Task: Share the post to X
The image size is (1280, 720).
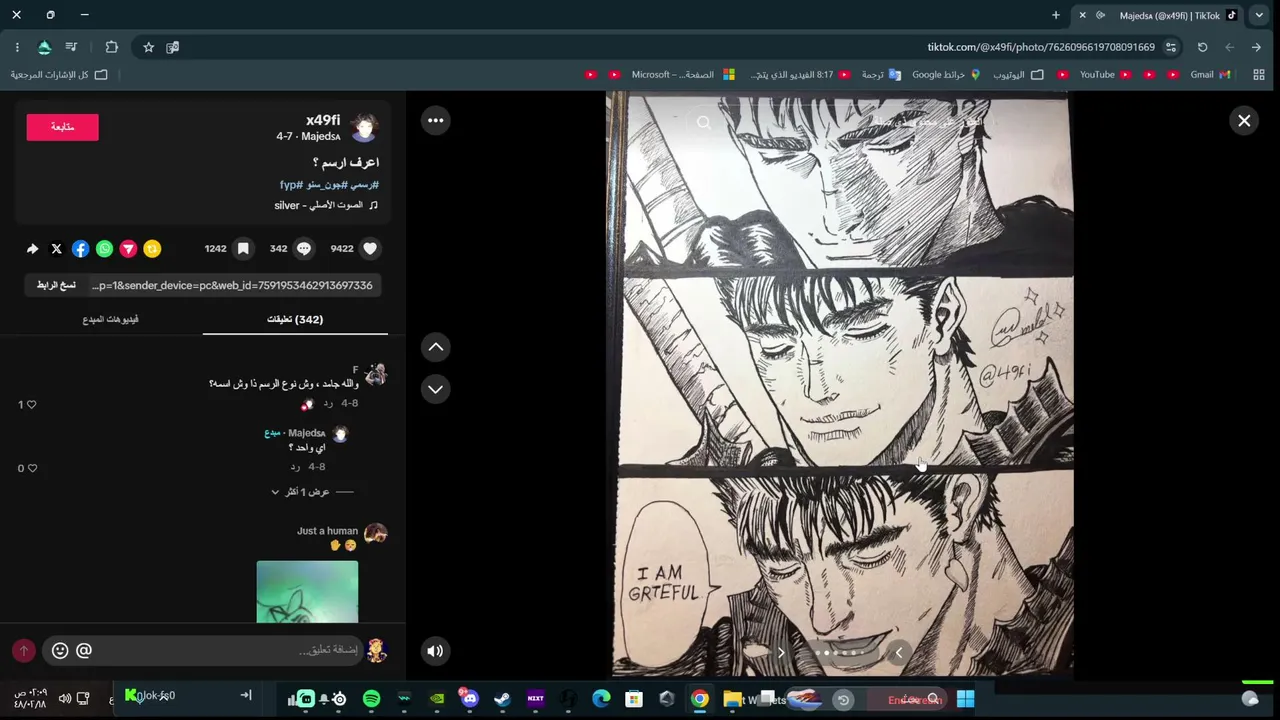Action: [x=56, y=249]
